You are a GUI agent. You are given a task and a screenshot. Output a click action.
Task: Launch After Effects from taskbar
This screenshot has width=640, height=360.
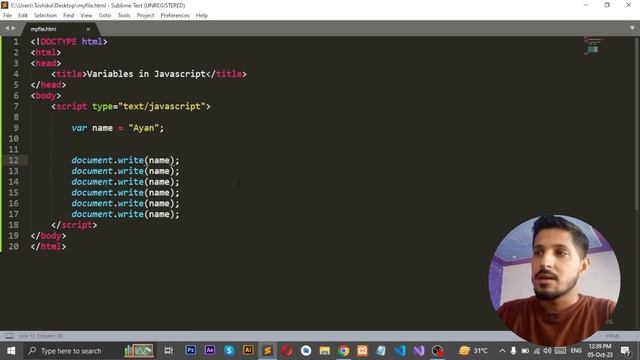(210, 350)
